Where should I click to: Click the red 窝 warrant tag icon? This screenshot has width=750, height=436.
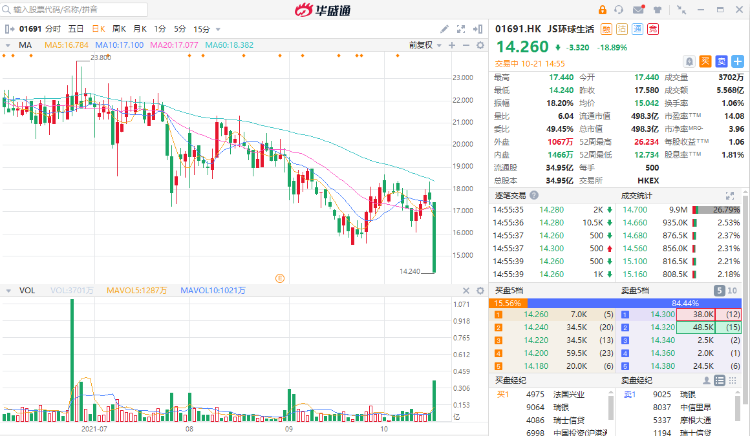(653, 29)
